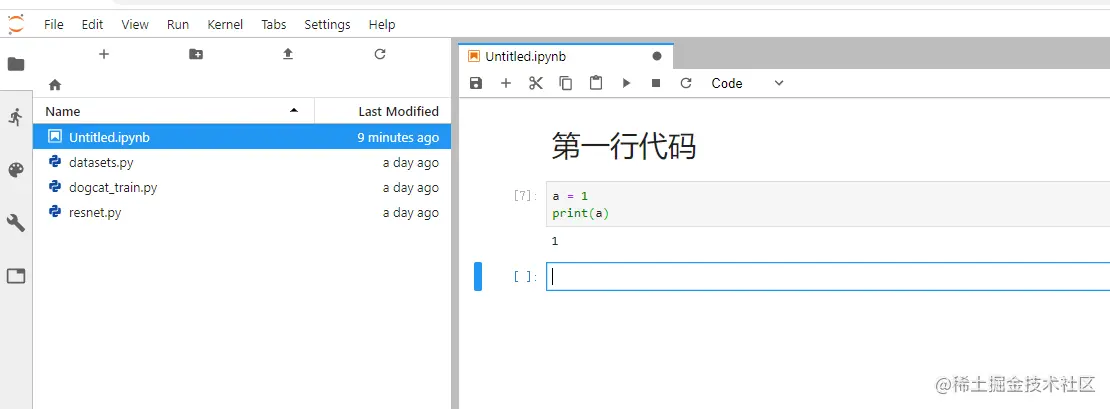Click the Upload Files icon

[287, 54]
